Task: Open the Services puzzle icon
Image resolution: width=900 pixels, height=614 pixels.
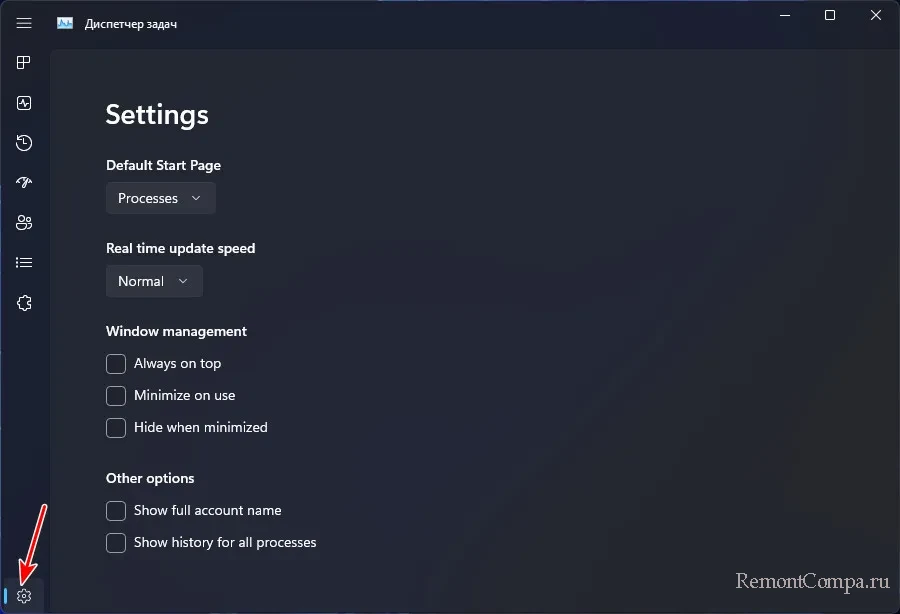Action: pyautogui.click(x=24, y=303)
